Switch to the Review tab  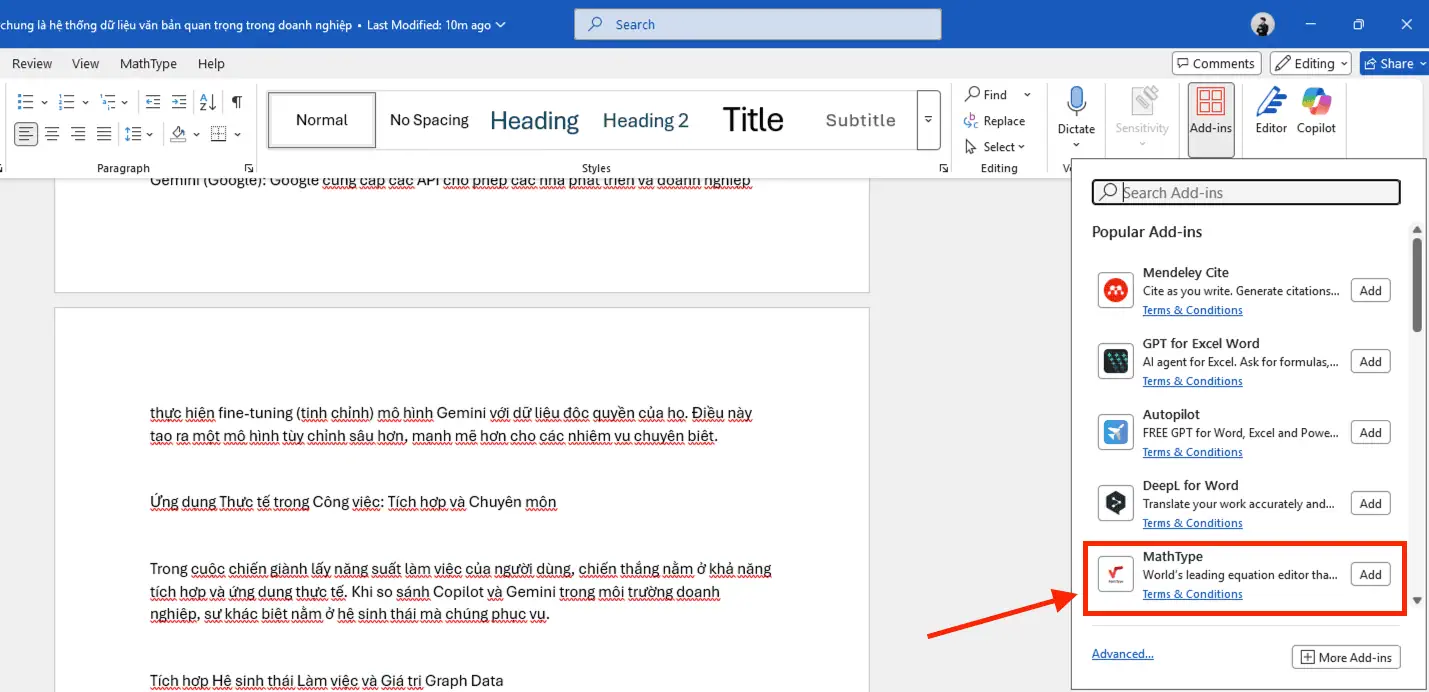point(31,63)
